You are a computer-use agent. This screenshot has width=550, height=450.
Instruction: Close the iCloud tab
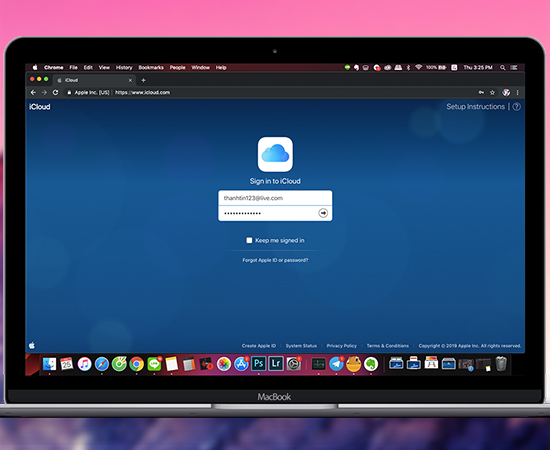click(x=130, y=80)
